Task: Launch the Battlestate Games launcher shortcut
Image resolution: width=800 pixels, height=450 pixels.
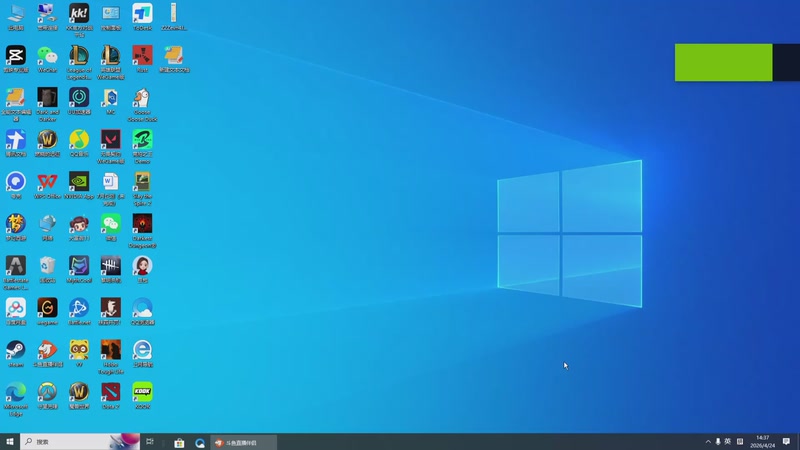Action: 16,273
